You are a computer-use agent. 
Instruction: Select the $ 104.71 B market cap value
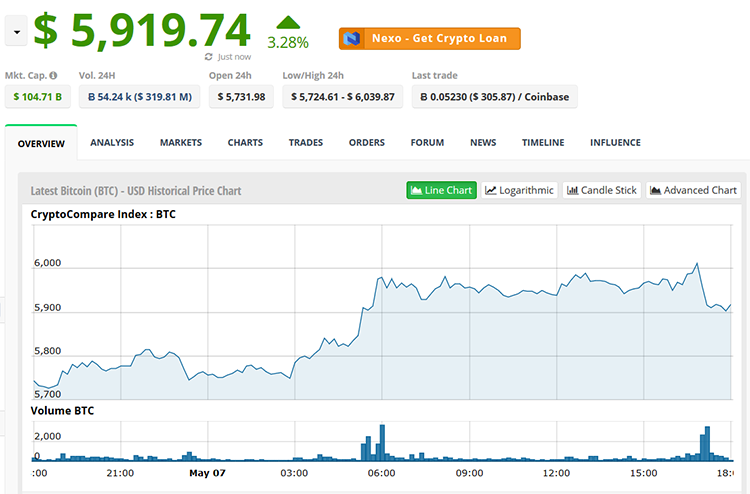tap(38, 97)
